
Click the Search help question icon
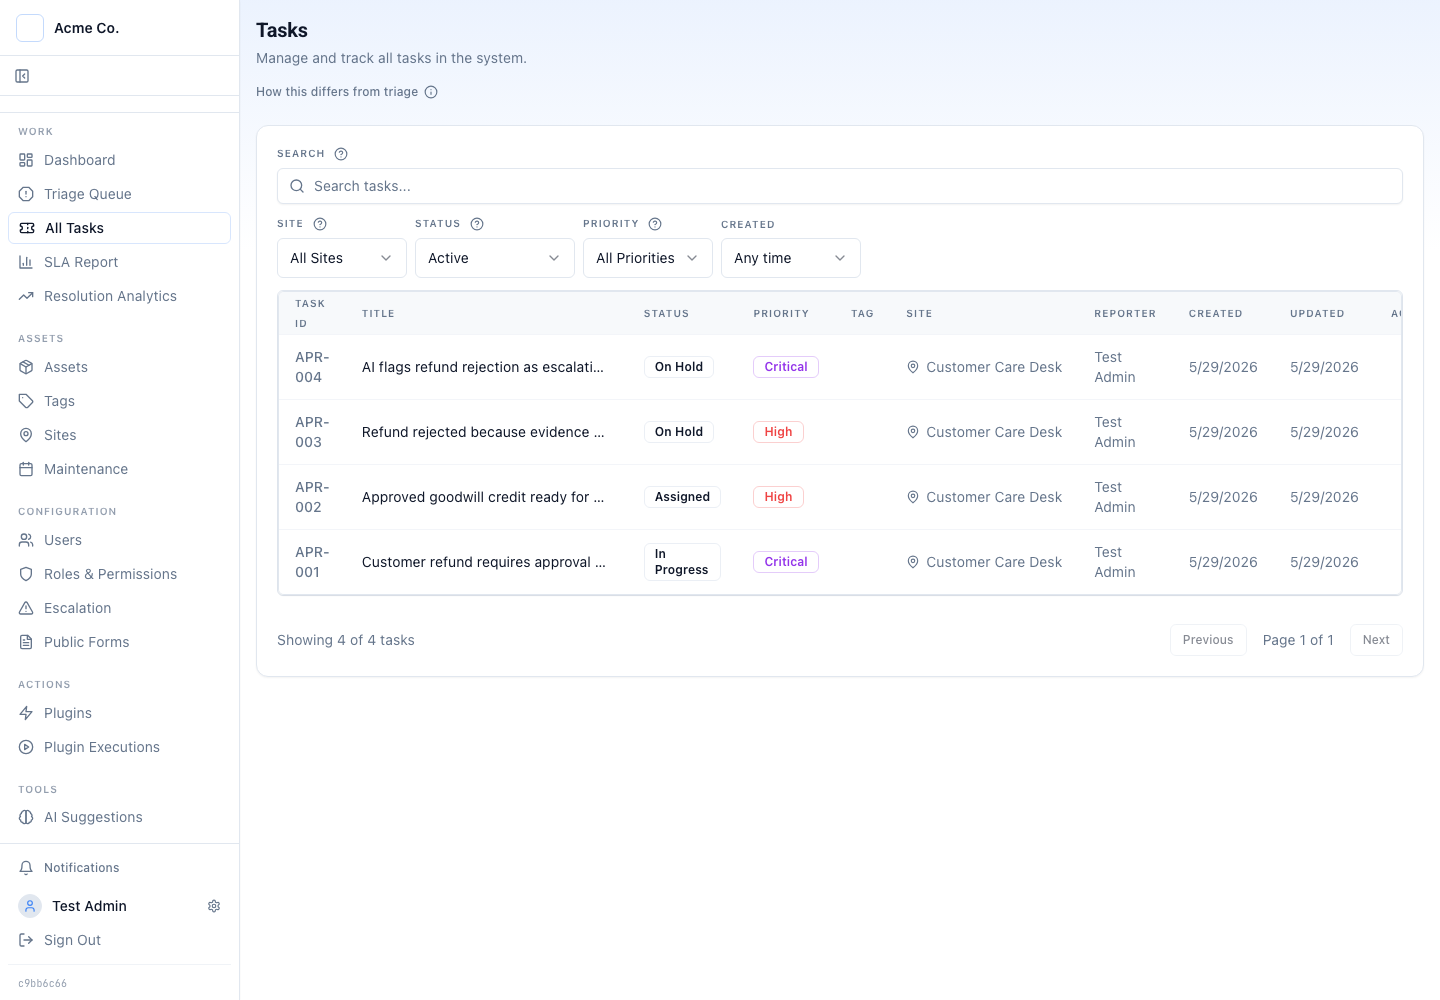click(341, 154)
